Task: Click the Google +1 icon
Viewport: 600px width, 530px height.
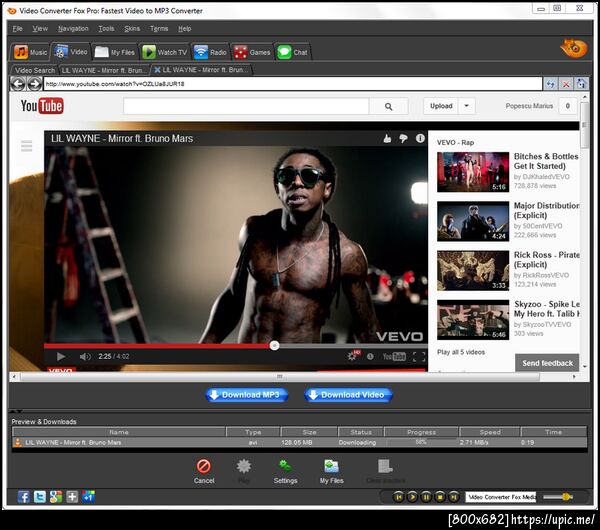Action: point(88,497)
